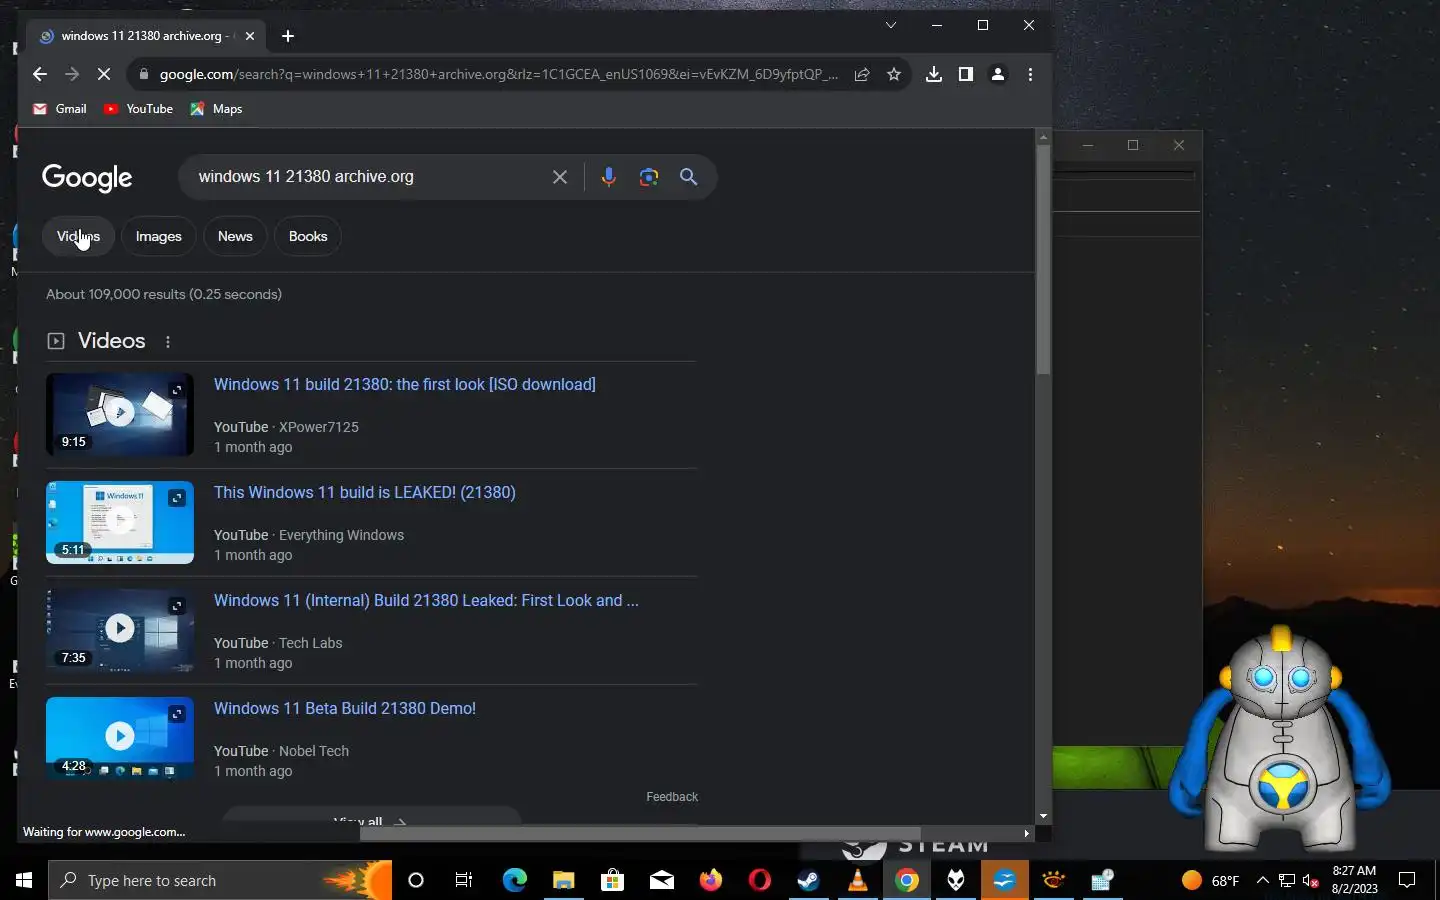Screen dimensions: 1440x900
Task: Open File Explorer from taskbar
Action: tap(563, 880)
